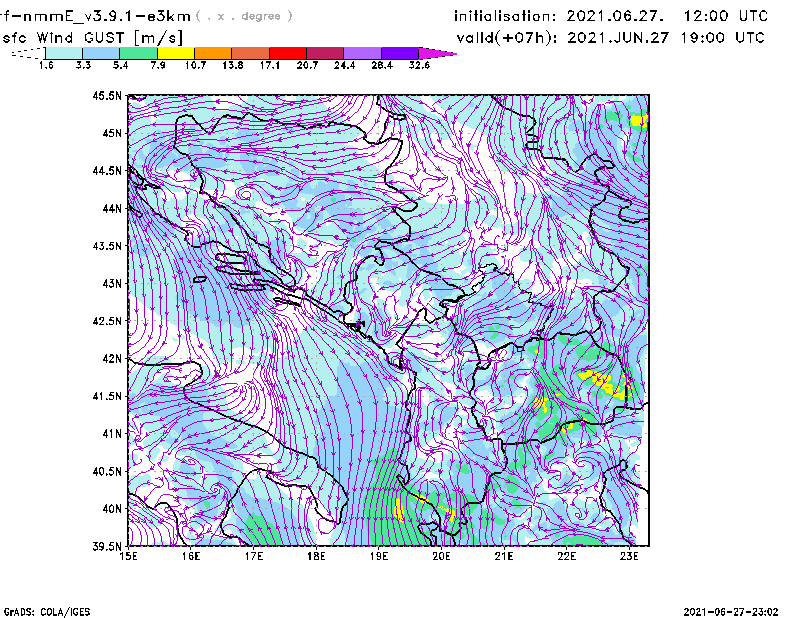Image resolution: width=800 pixels, height=618 pixels.
Task: Click the '45N' latitude label
Action: coord(112,133)
